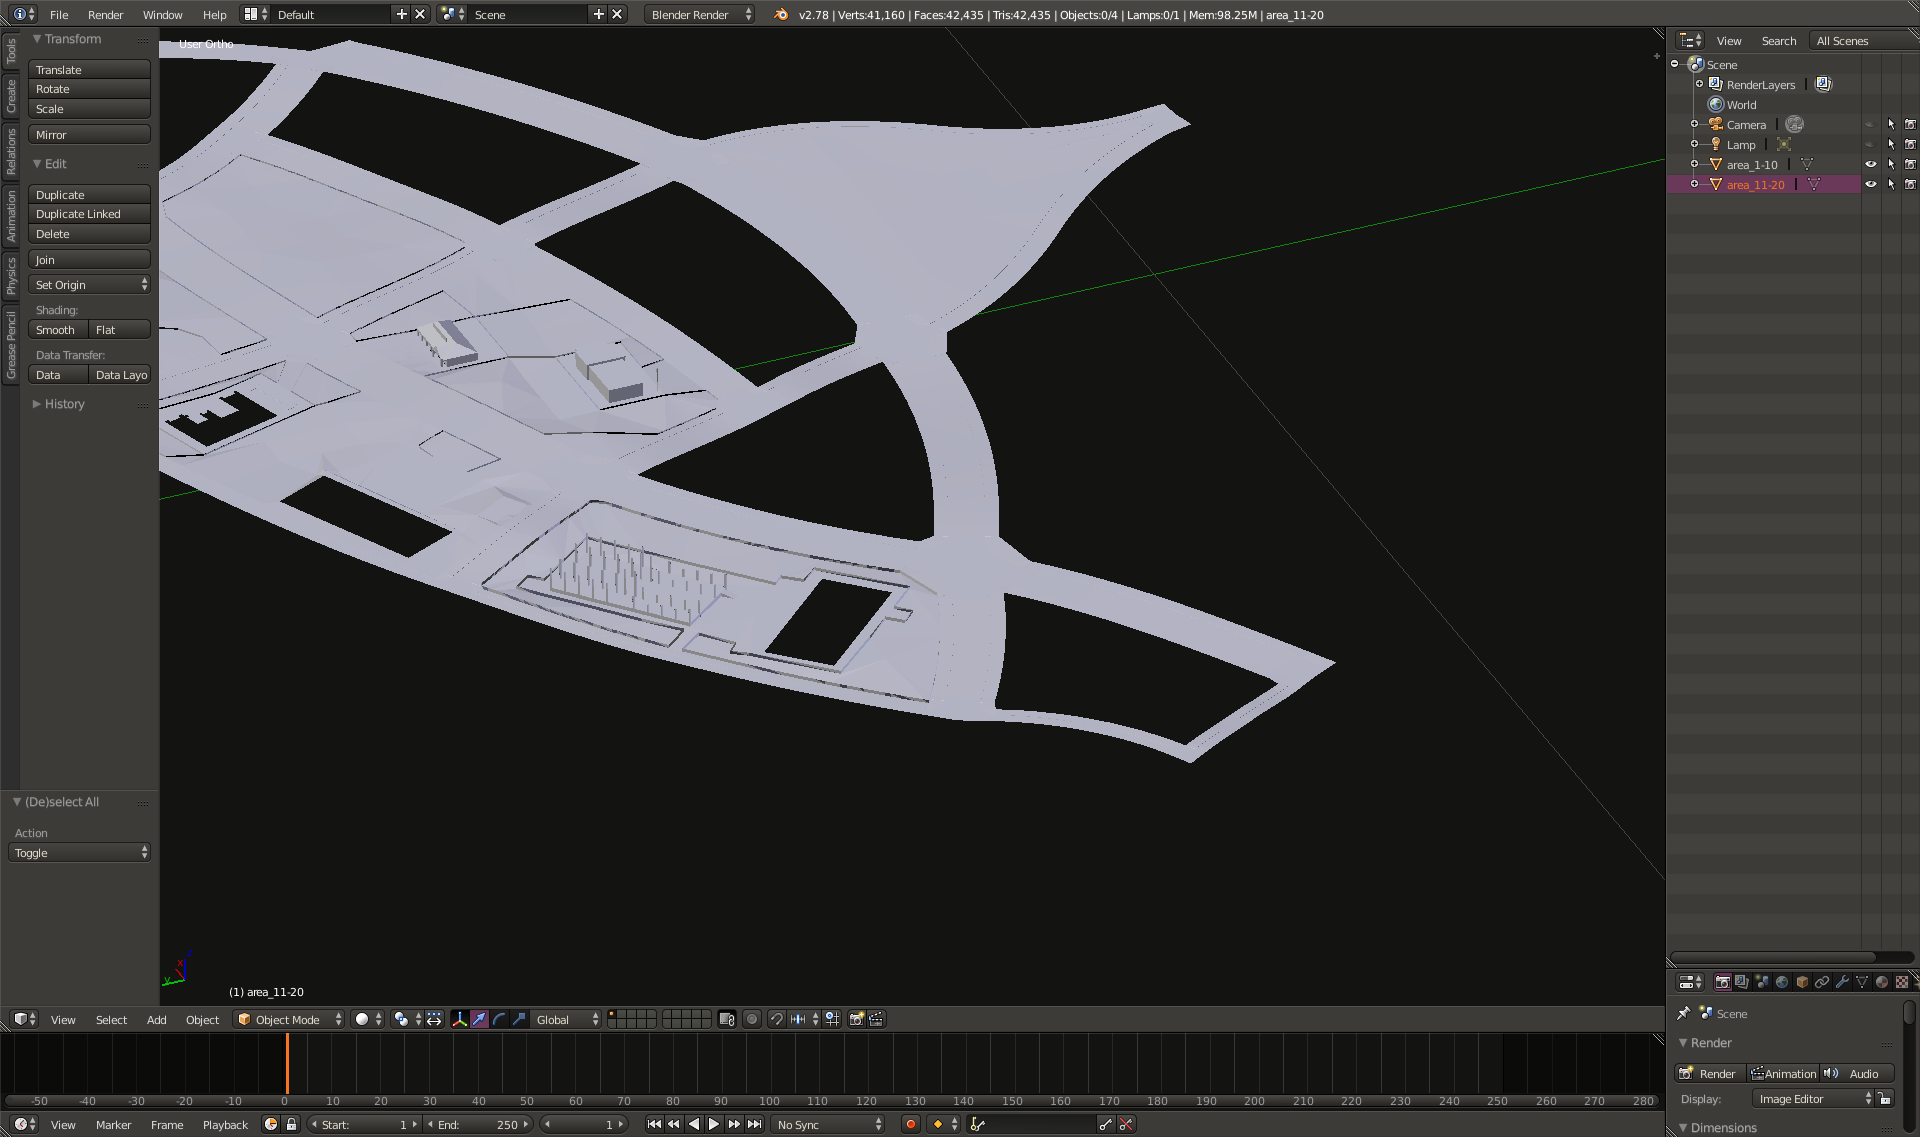This screenshot has width=1920, height=1137.
Task: Click the timeline play button
Action: (x=714, y=1124)
